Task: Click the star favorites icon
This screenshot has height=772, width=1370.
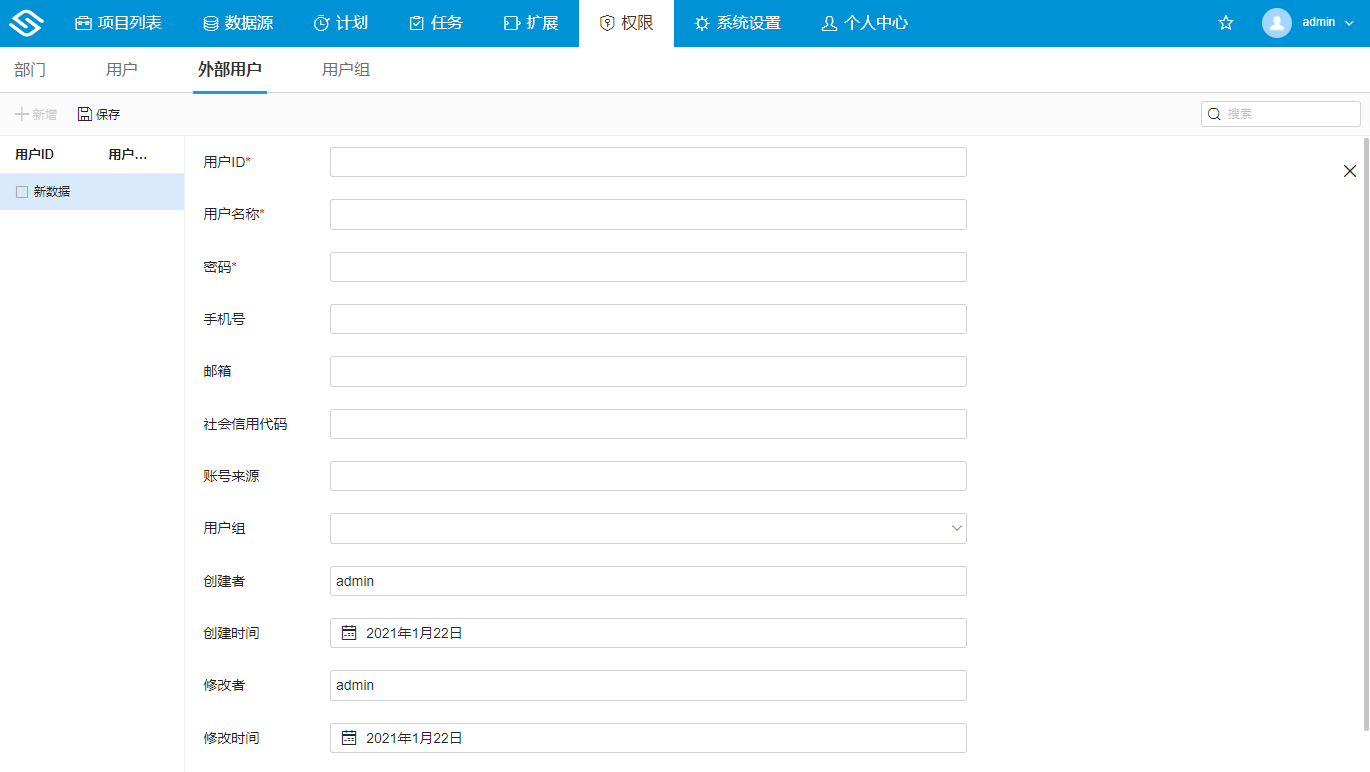Action: pos(1226,23)
